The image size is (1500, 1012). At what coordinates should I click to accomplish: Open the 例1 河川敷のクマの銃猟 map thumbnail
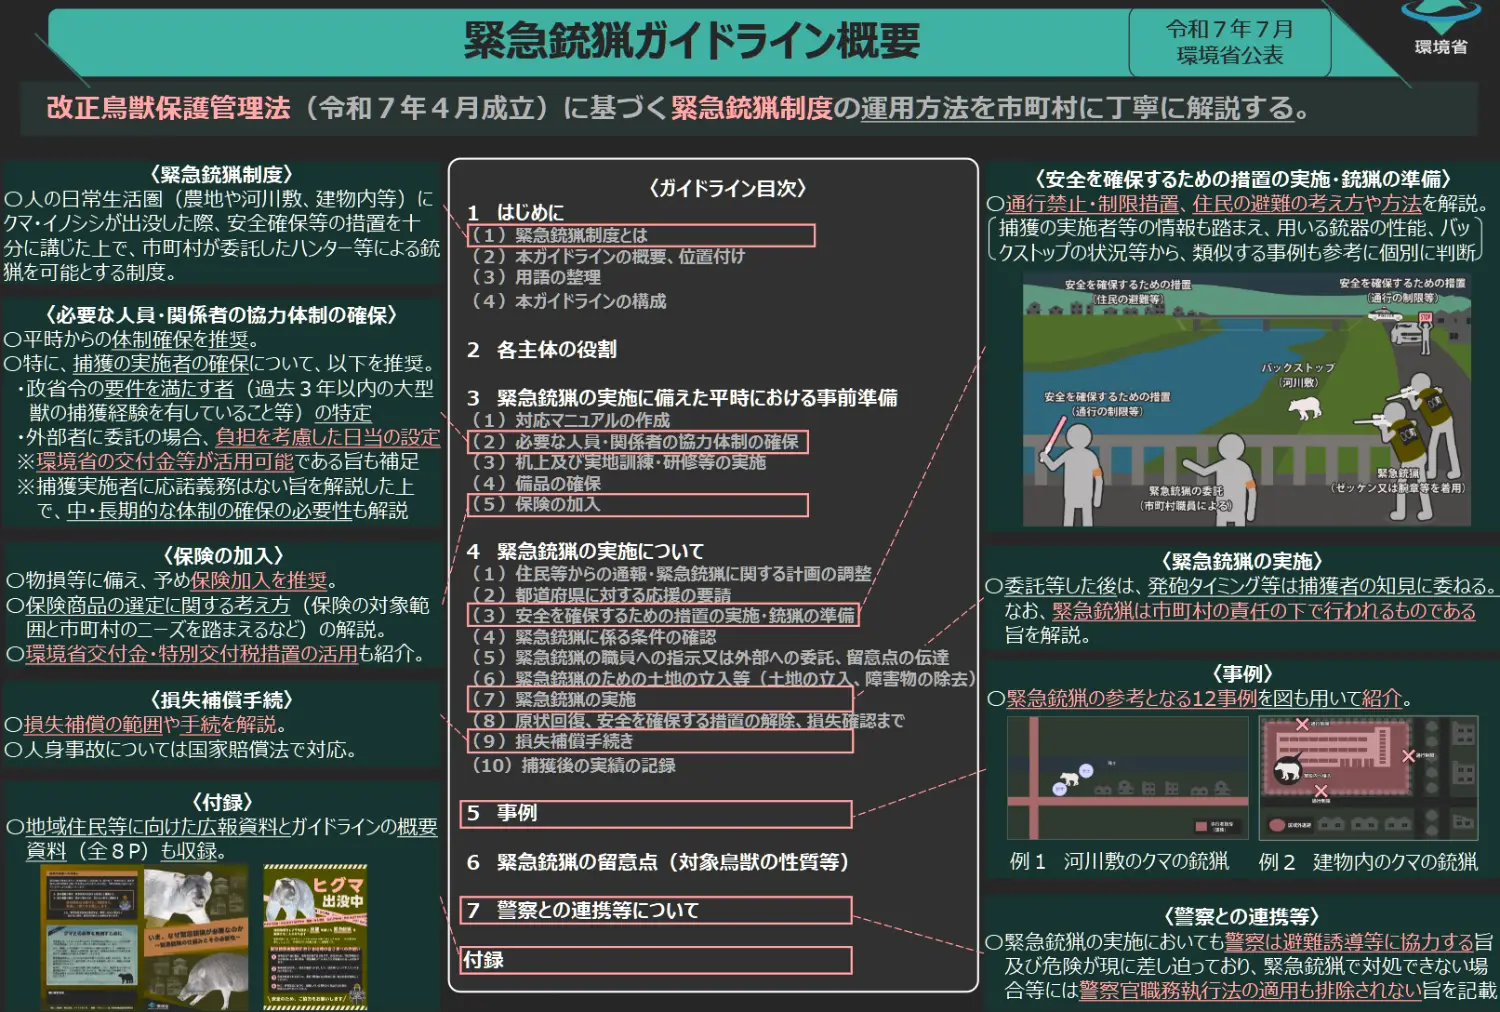[1127, 778]
